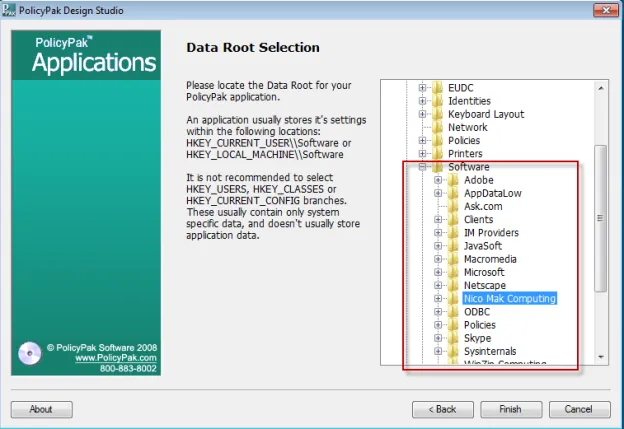
Task: Expand the Policies node under Software
Action: [438, 325]
